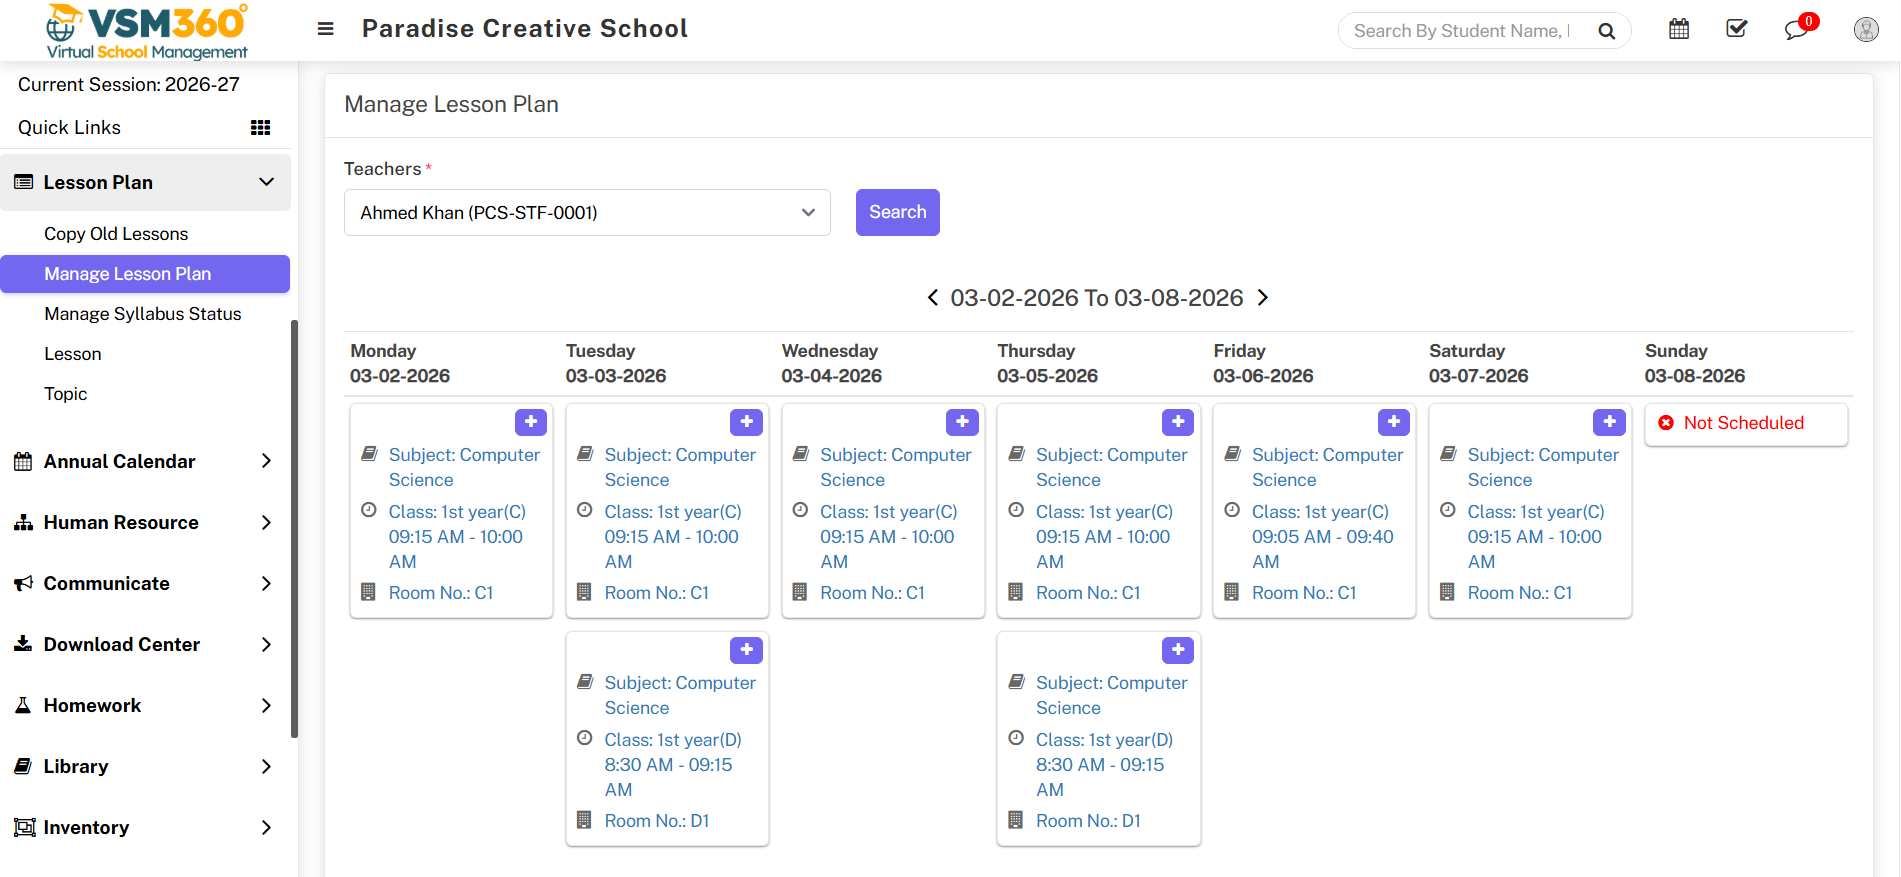This screenshot has width=1901, height=877.
Task: Add a lesson on the Saturday card
Action: 1610,422
